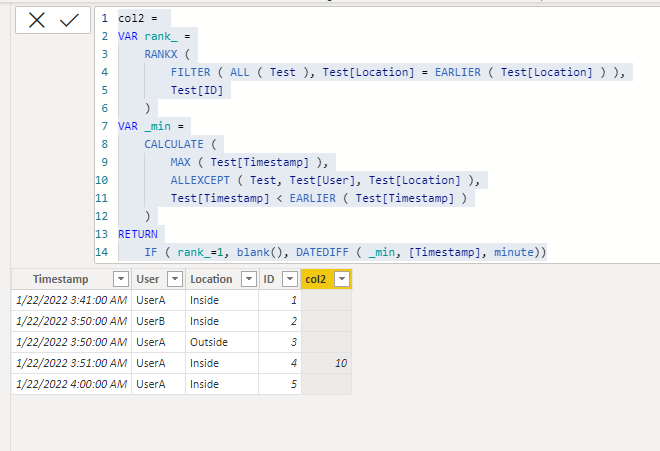Viewport: 660px width, 451px height.
Task: Click CALCULATE keyword on formula line 8
Action: (x=174, y=144)
